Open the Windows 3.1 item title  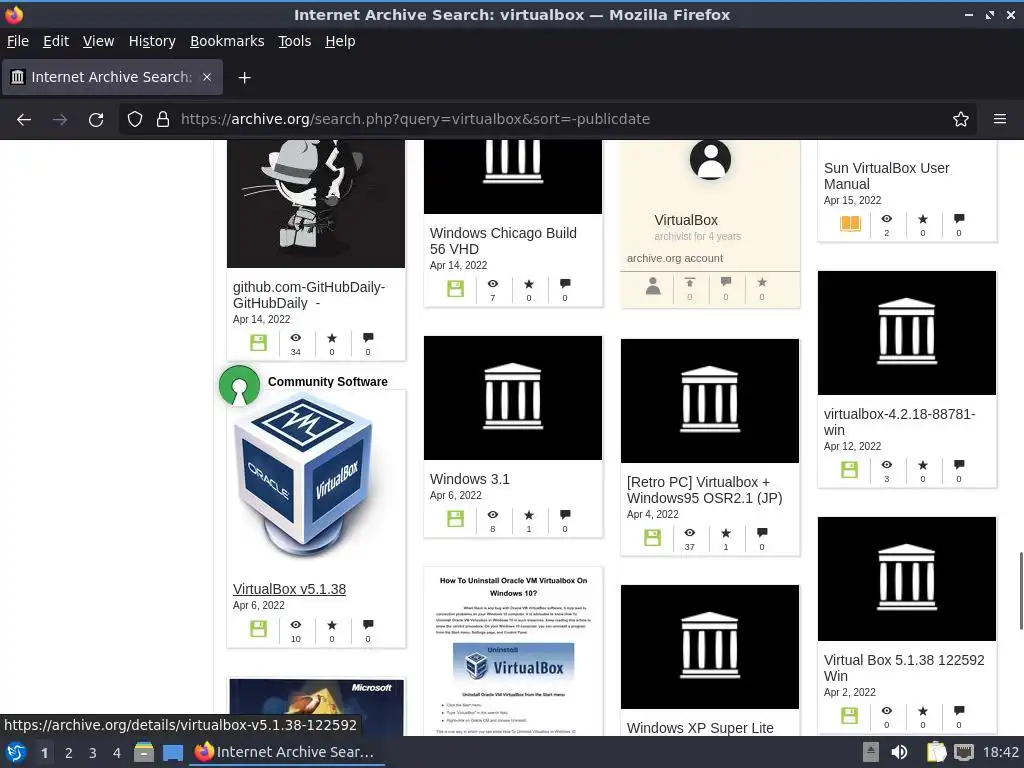coord(470,479)
